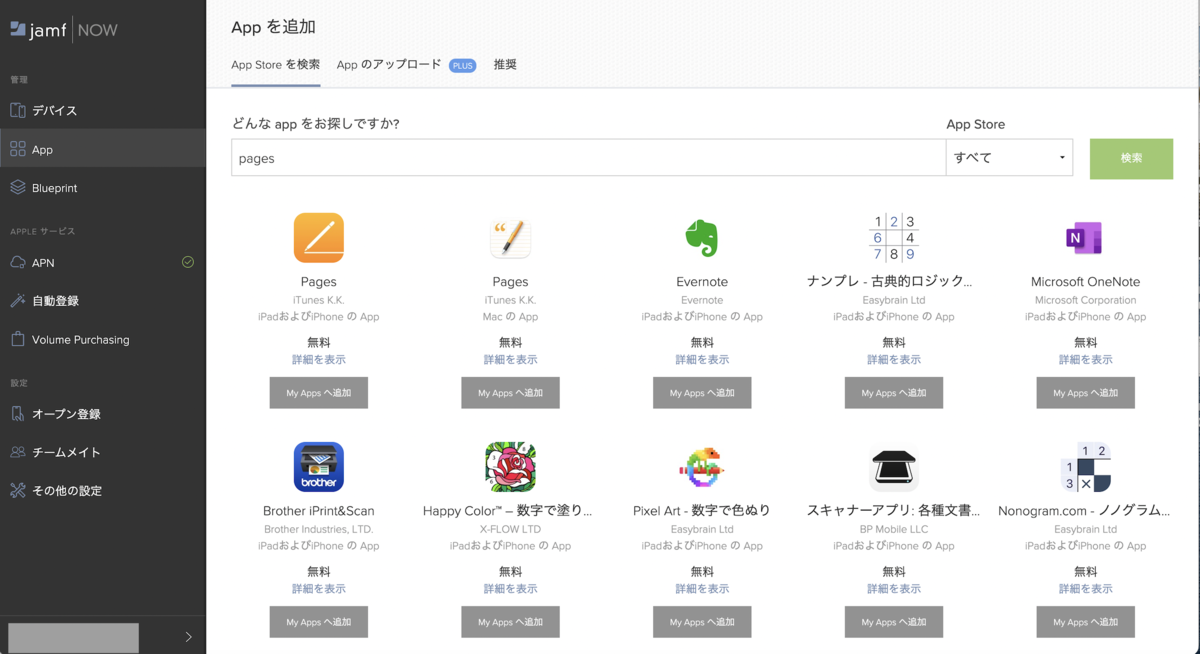Click the Brother iPrint&Scan app icon
This screenshot has width=1200, height=654.
318,466
